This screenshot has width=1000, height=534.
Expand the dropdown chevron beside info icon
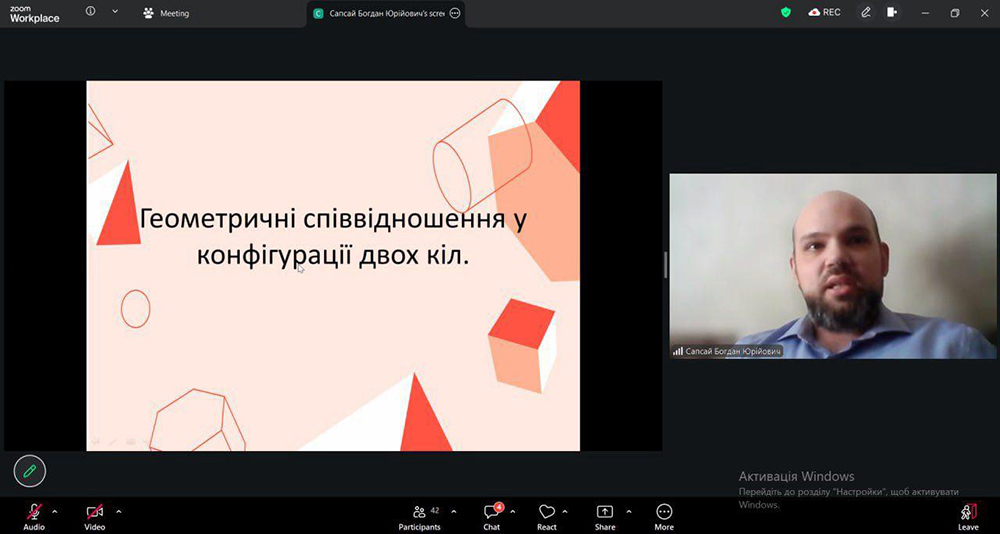115,12
